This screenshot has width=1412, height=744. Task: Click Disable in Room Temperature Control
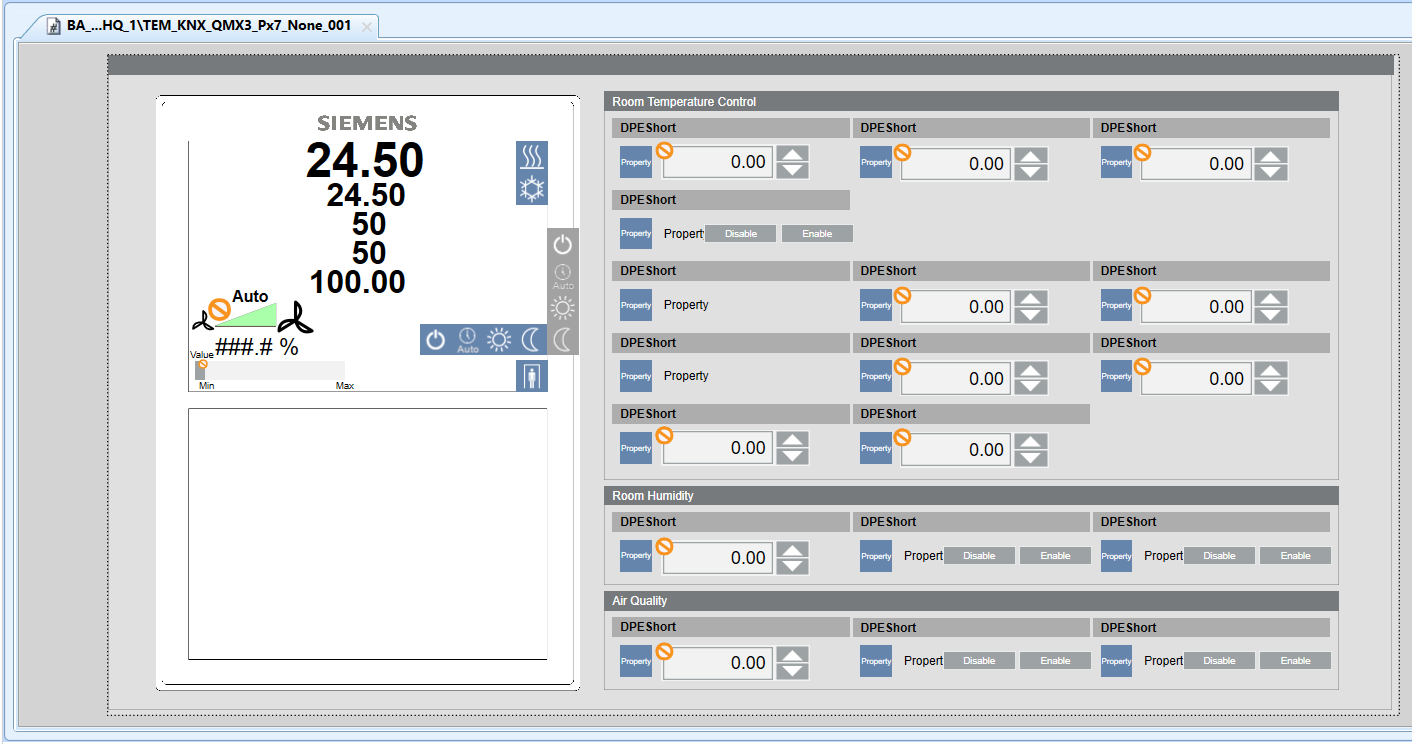coord(741,233)
